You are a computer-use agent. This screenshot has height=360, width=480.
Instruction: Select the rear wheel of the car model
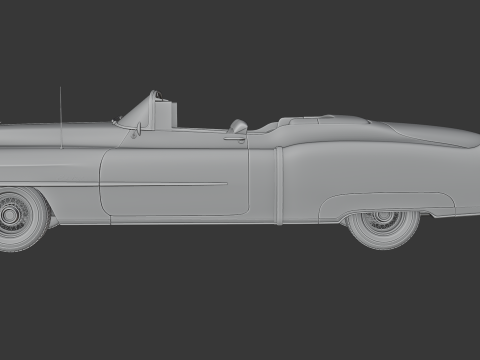(384, 230)
